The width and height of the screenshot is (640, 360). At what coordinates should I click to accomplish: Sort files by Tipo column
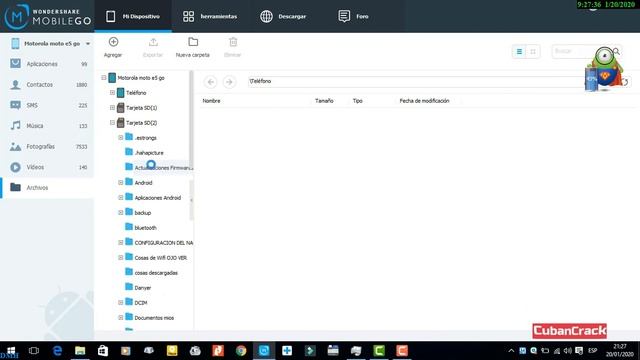(x=358, y=101)
